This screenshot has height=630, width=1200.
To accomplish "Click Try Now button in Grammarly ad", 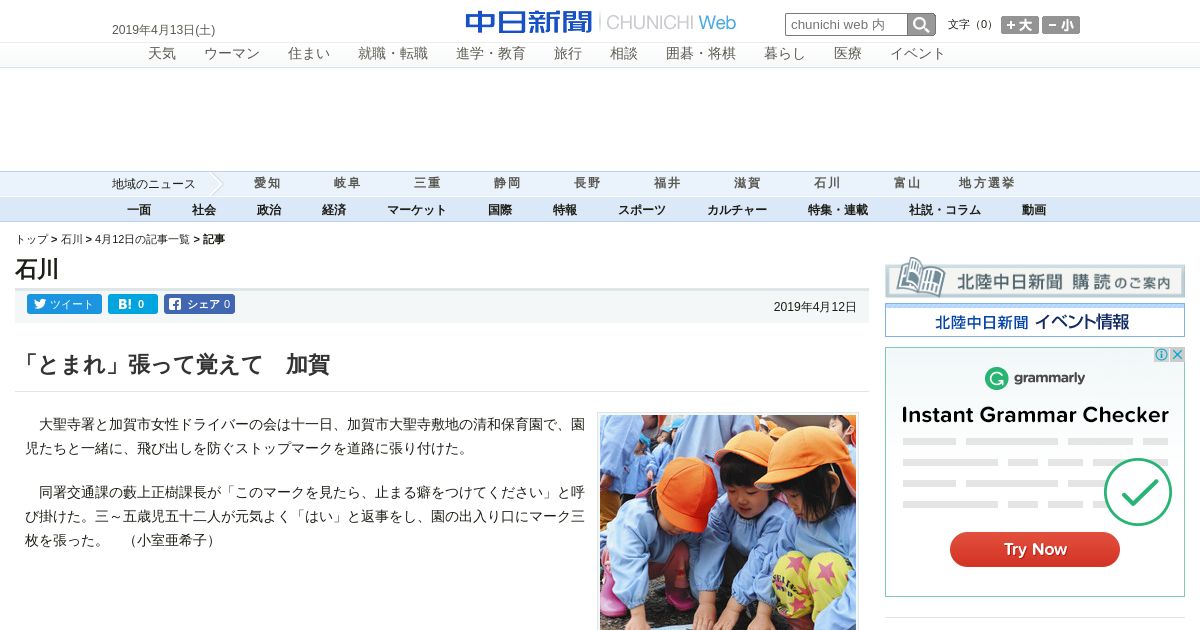I will [x=1035, y=549].
